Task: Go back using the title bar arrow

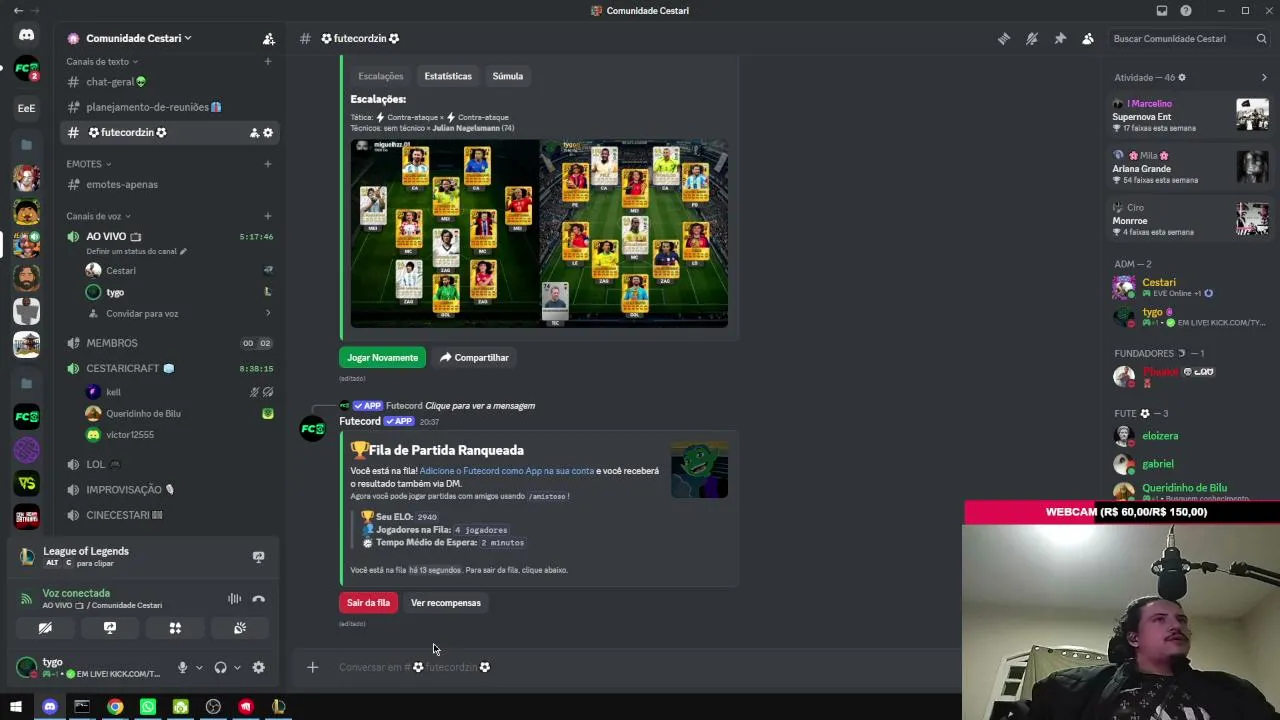Action: point(18,11)
